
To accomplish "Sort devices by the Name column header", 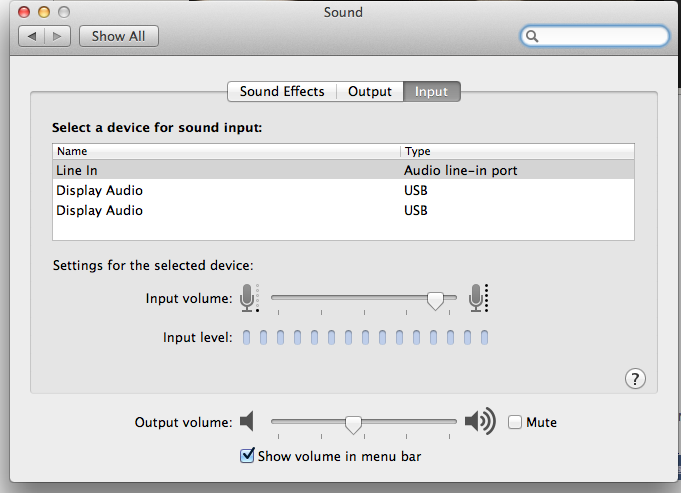I will coord(226,151).
